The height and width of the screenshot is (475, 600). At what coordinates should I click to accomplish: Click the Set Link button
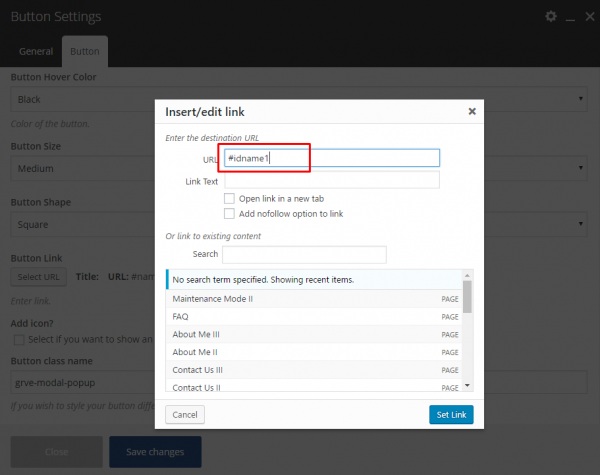[449, 414]
